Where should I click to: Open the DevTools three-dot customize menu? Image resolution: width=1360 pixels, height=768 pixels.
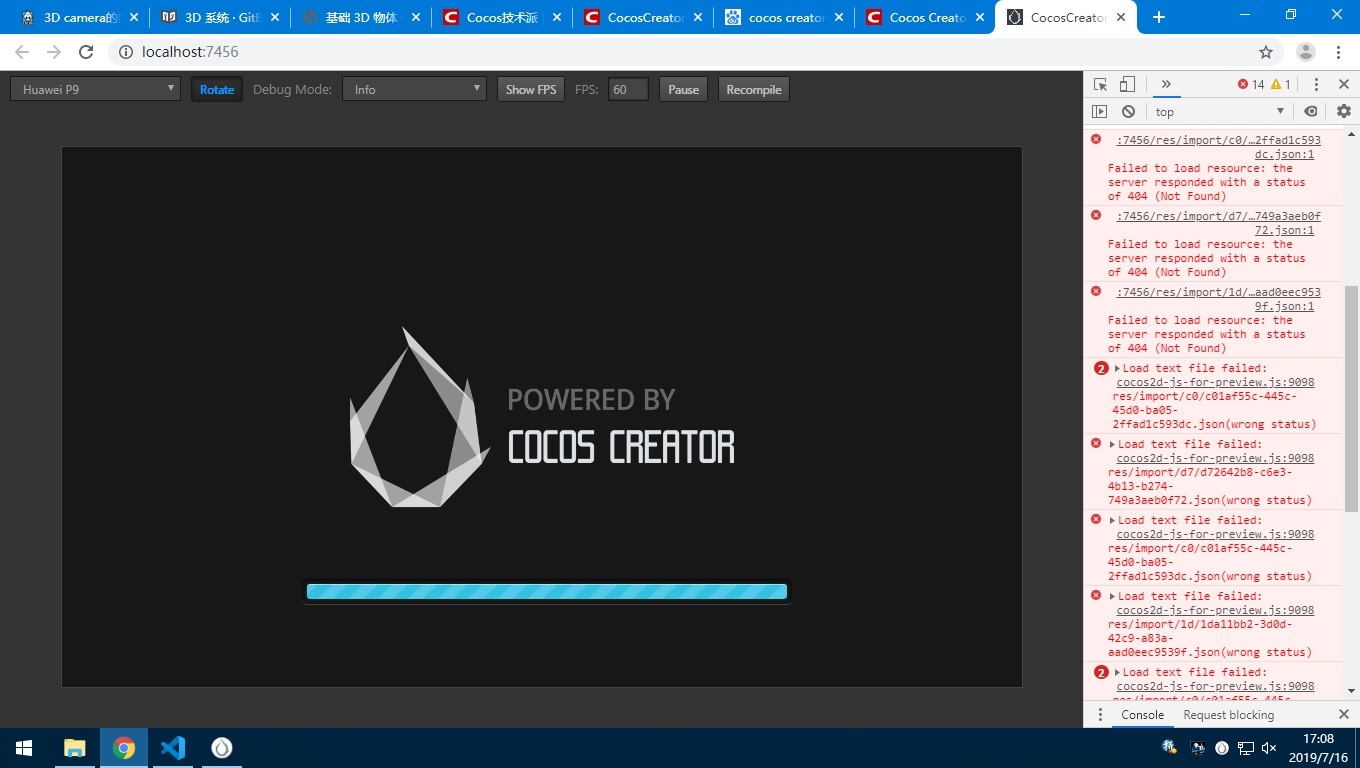click(x=1316, y=85)
